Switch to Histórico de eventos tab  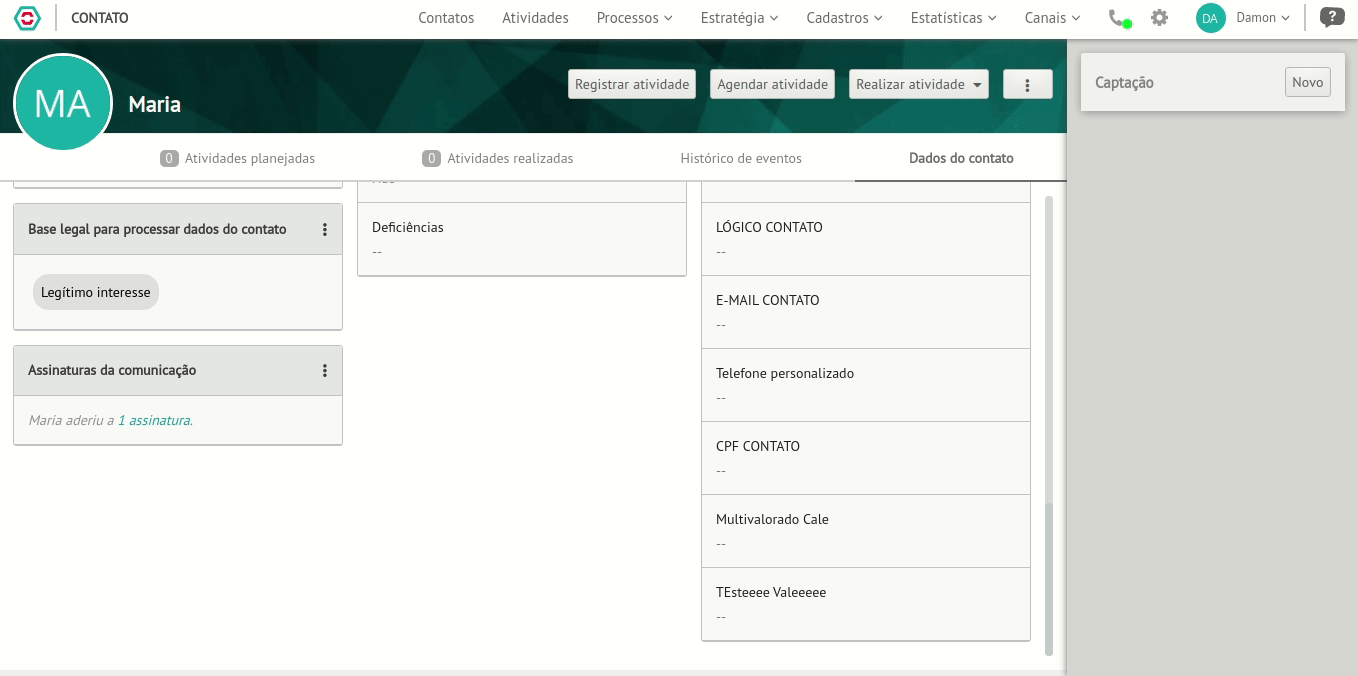click(741, 158)
